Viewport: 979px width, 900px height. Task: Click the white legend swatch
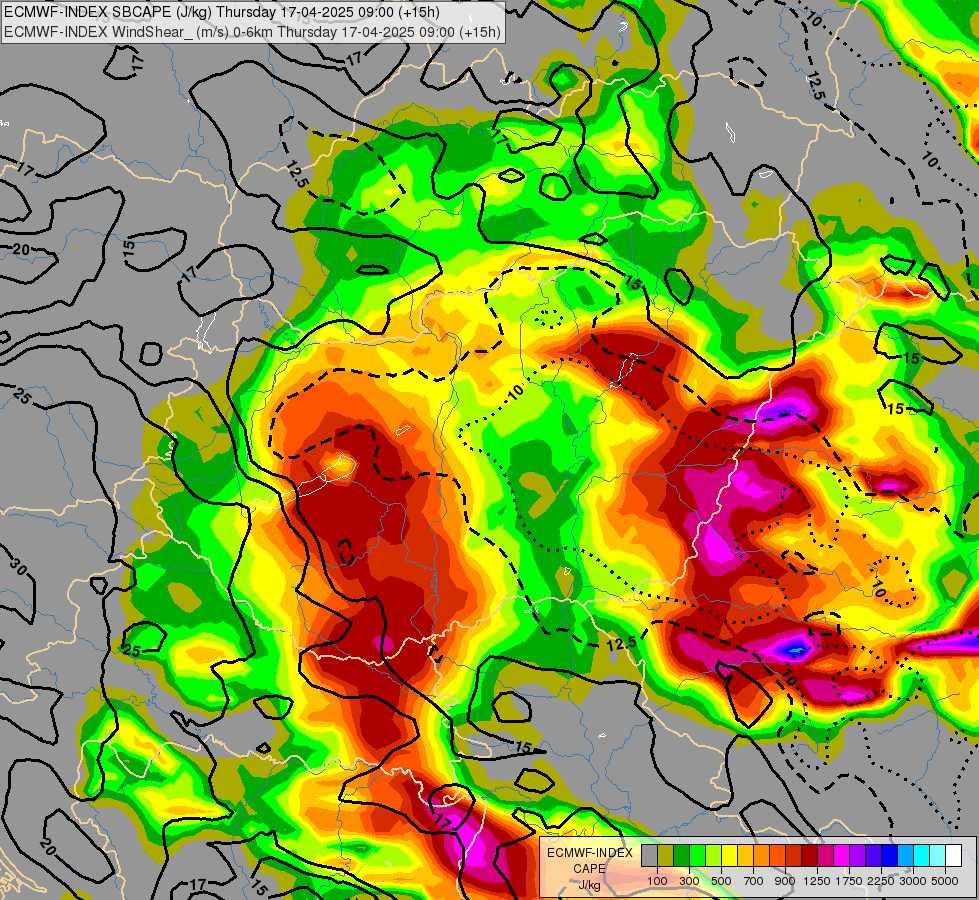pos(954,856)
